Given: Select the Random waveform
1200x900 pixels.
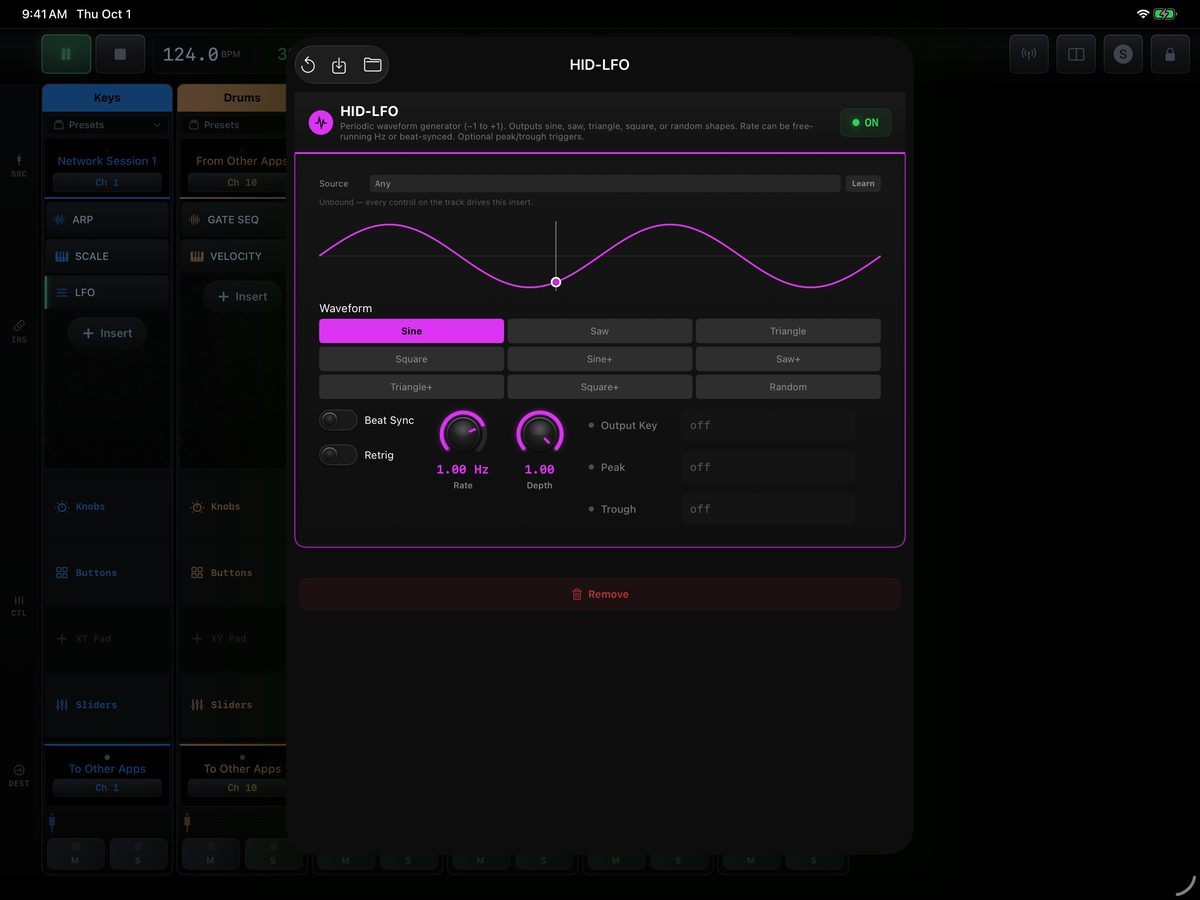Looking at the screenshot, I should click(x=788, y=387).
